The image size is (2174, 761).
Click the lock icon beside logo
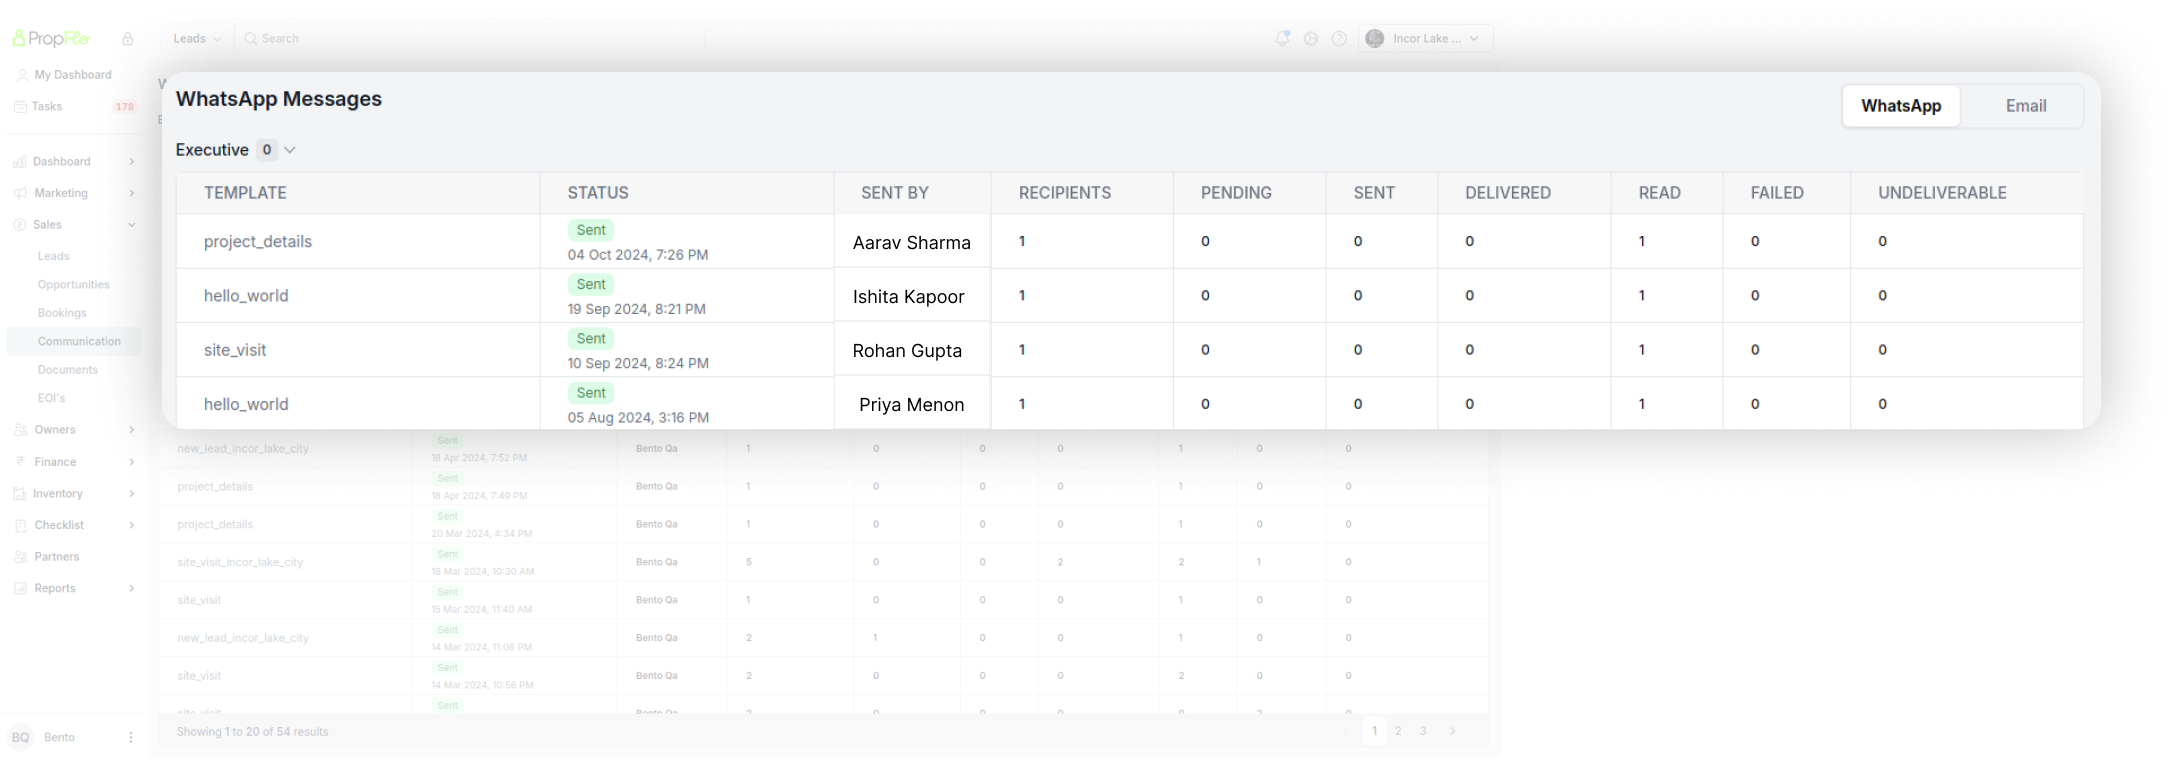[x=128, y=39]
